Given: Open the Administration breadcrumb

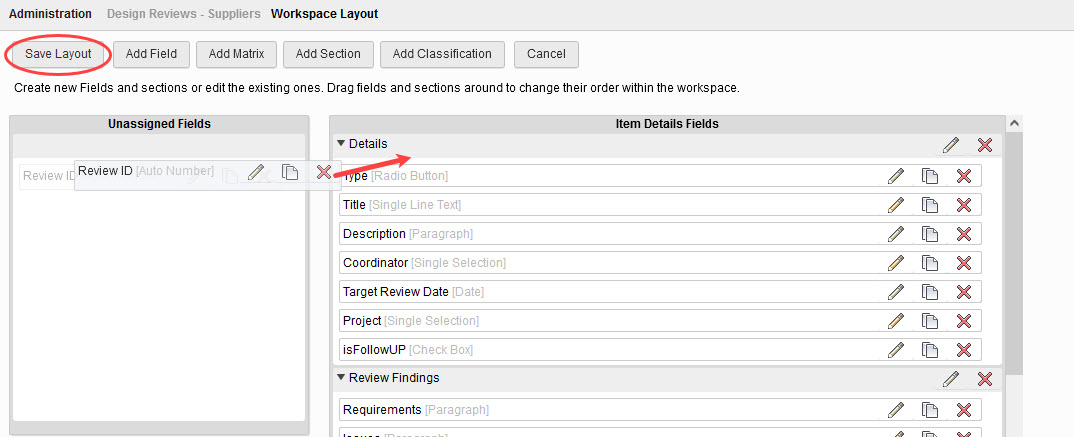Looking at the screenshot, I should 50,14.
